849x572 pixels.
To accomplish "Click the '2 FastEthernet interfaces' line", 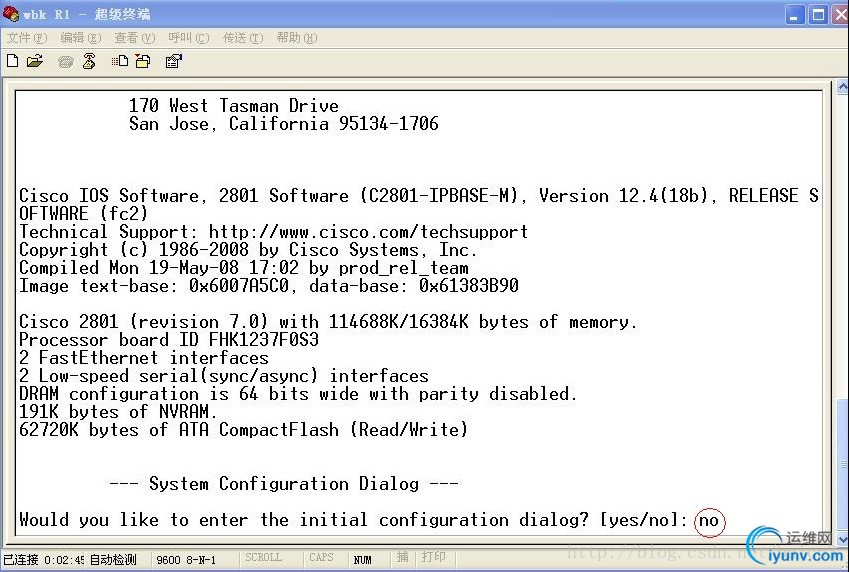I will click(144, 358).
